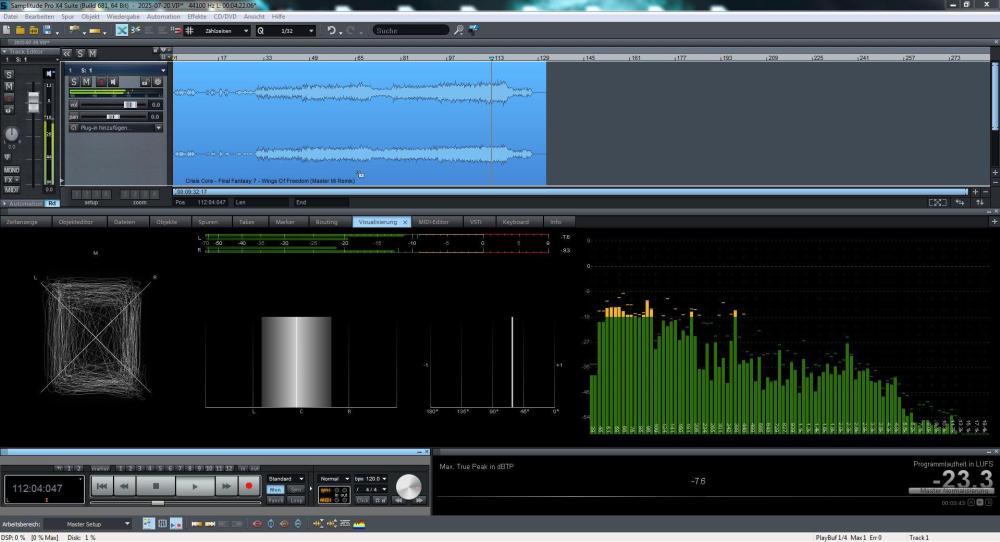
Task: Click the mixer view icon in the bottom toolbar
Action: click(x=162, y=524)
